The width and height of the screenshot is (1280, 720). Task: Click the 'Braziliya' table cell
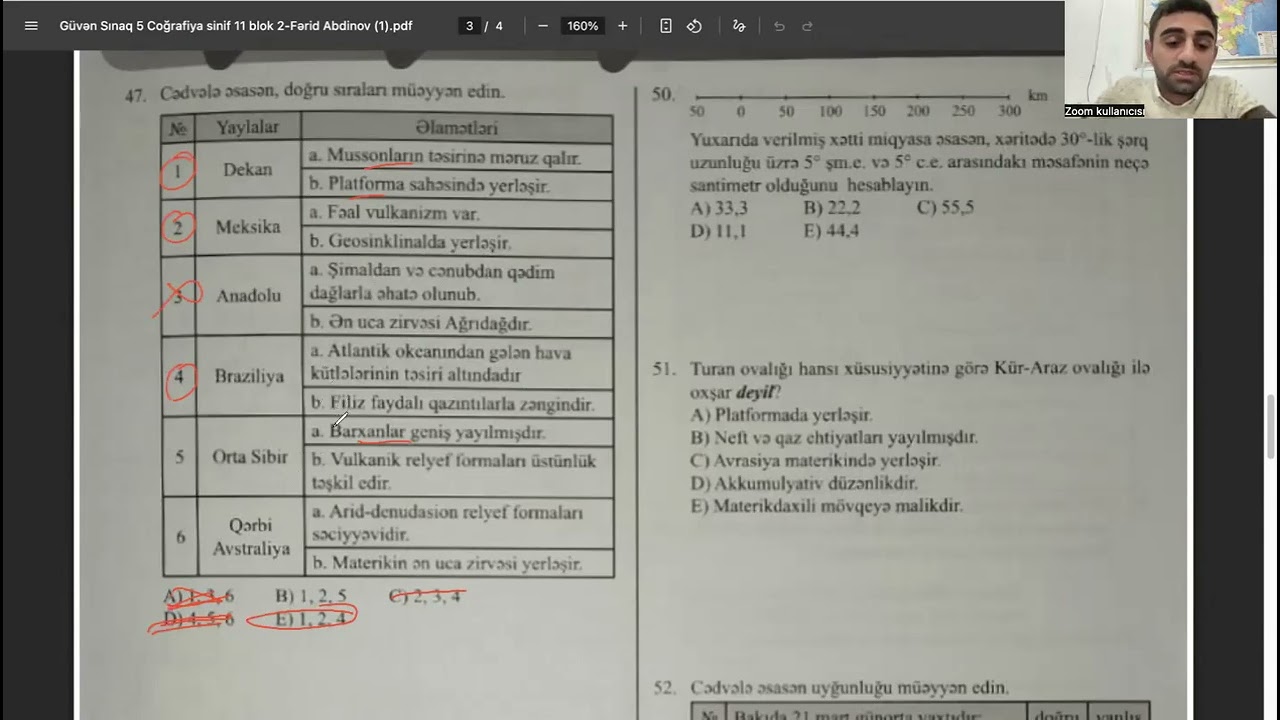point(247,376)
